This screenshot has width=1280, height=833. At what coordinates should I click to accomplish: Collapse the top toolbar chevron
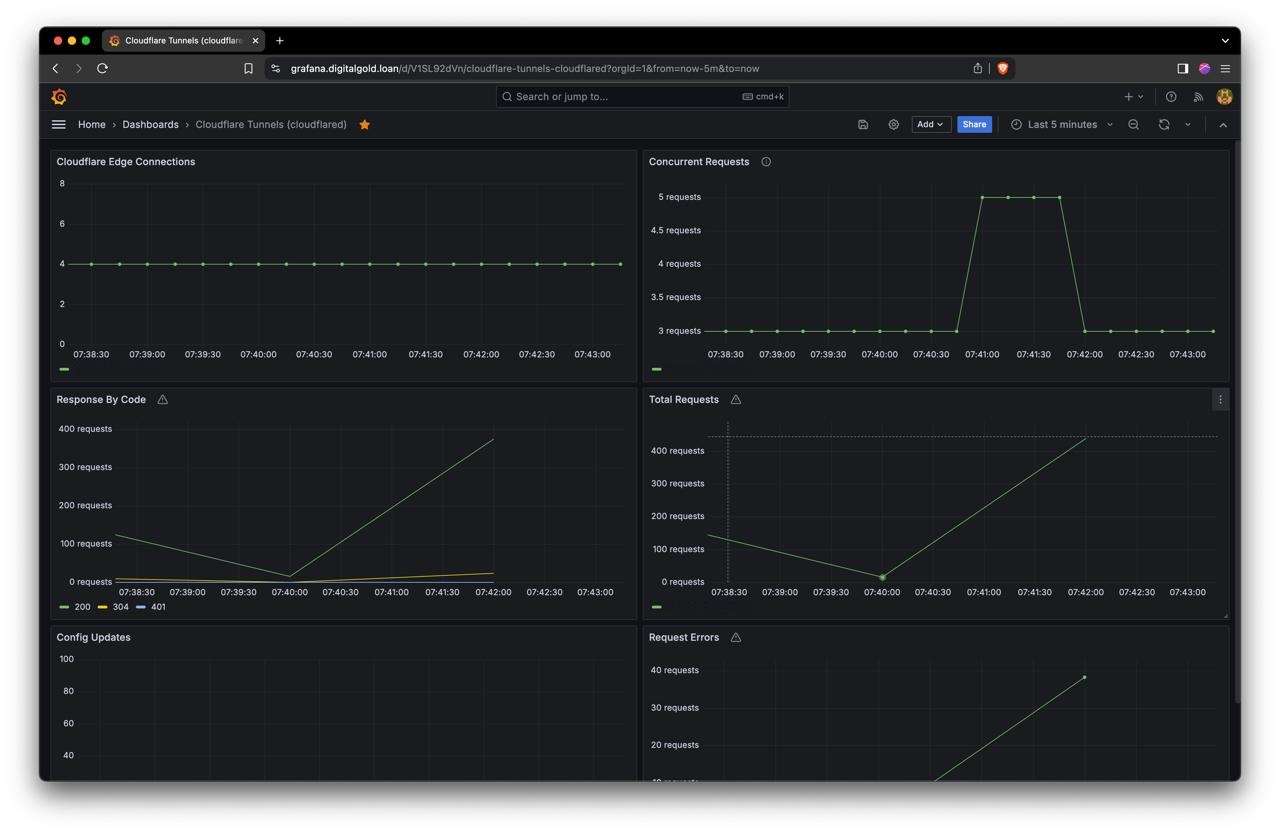1223,125
